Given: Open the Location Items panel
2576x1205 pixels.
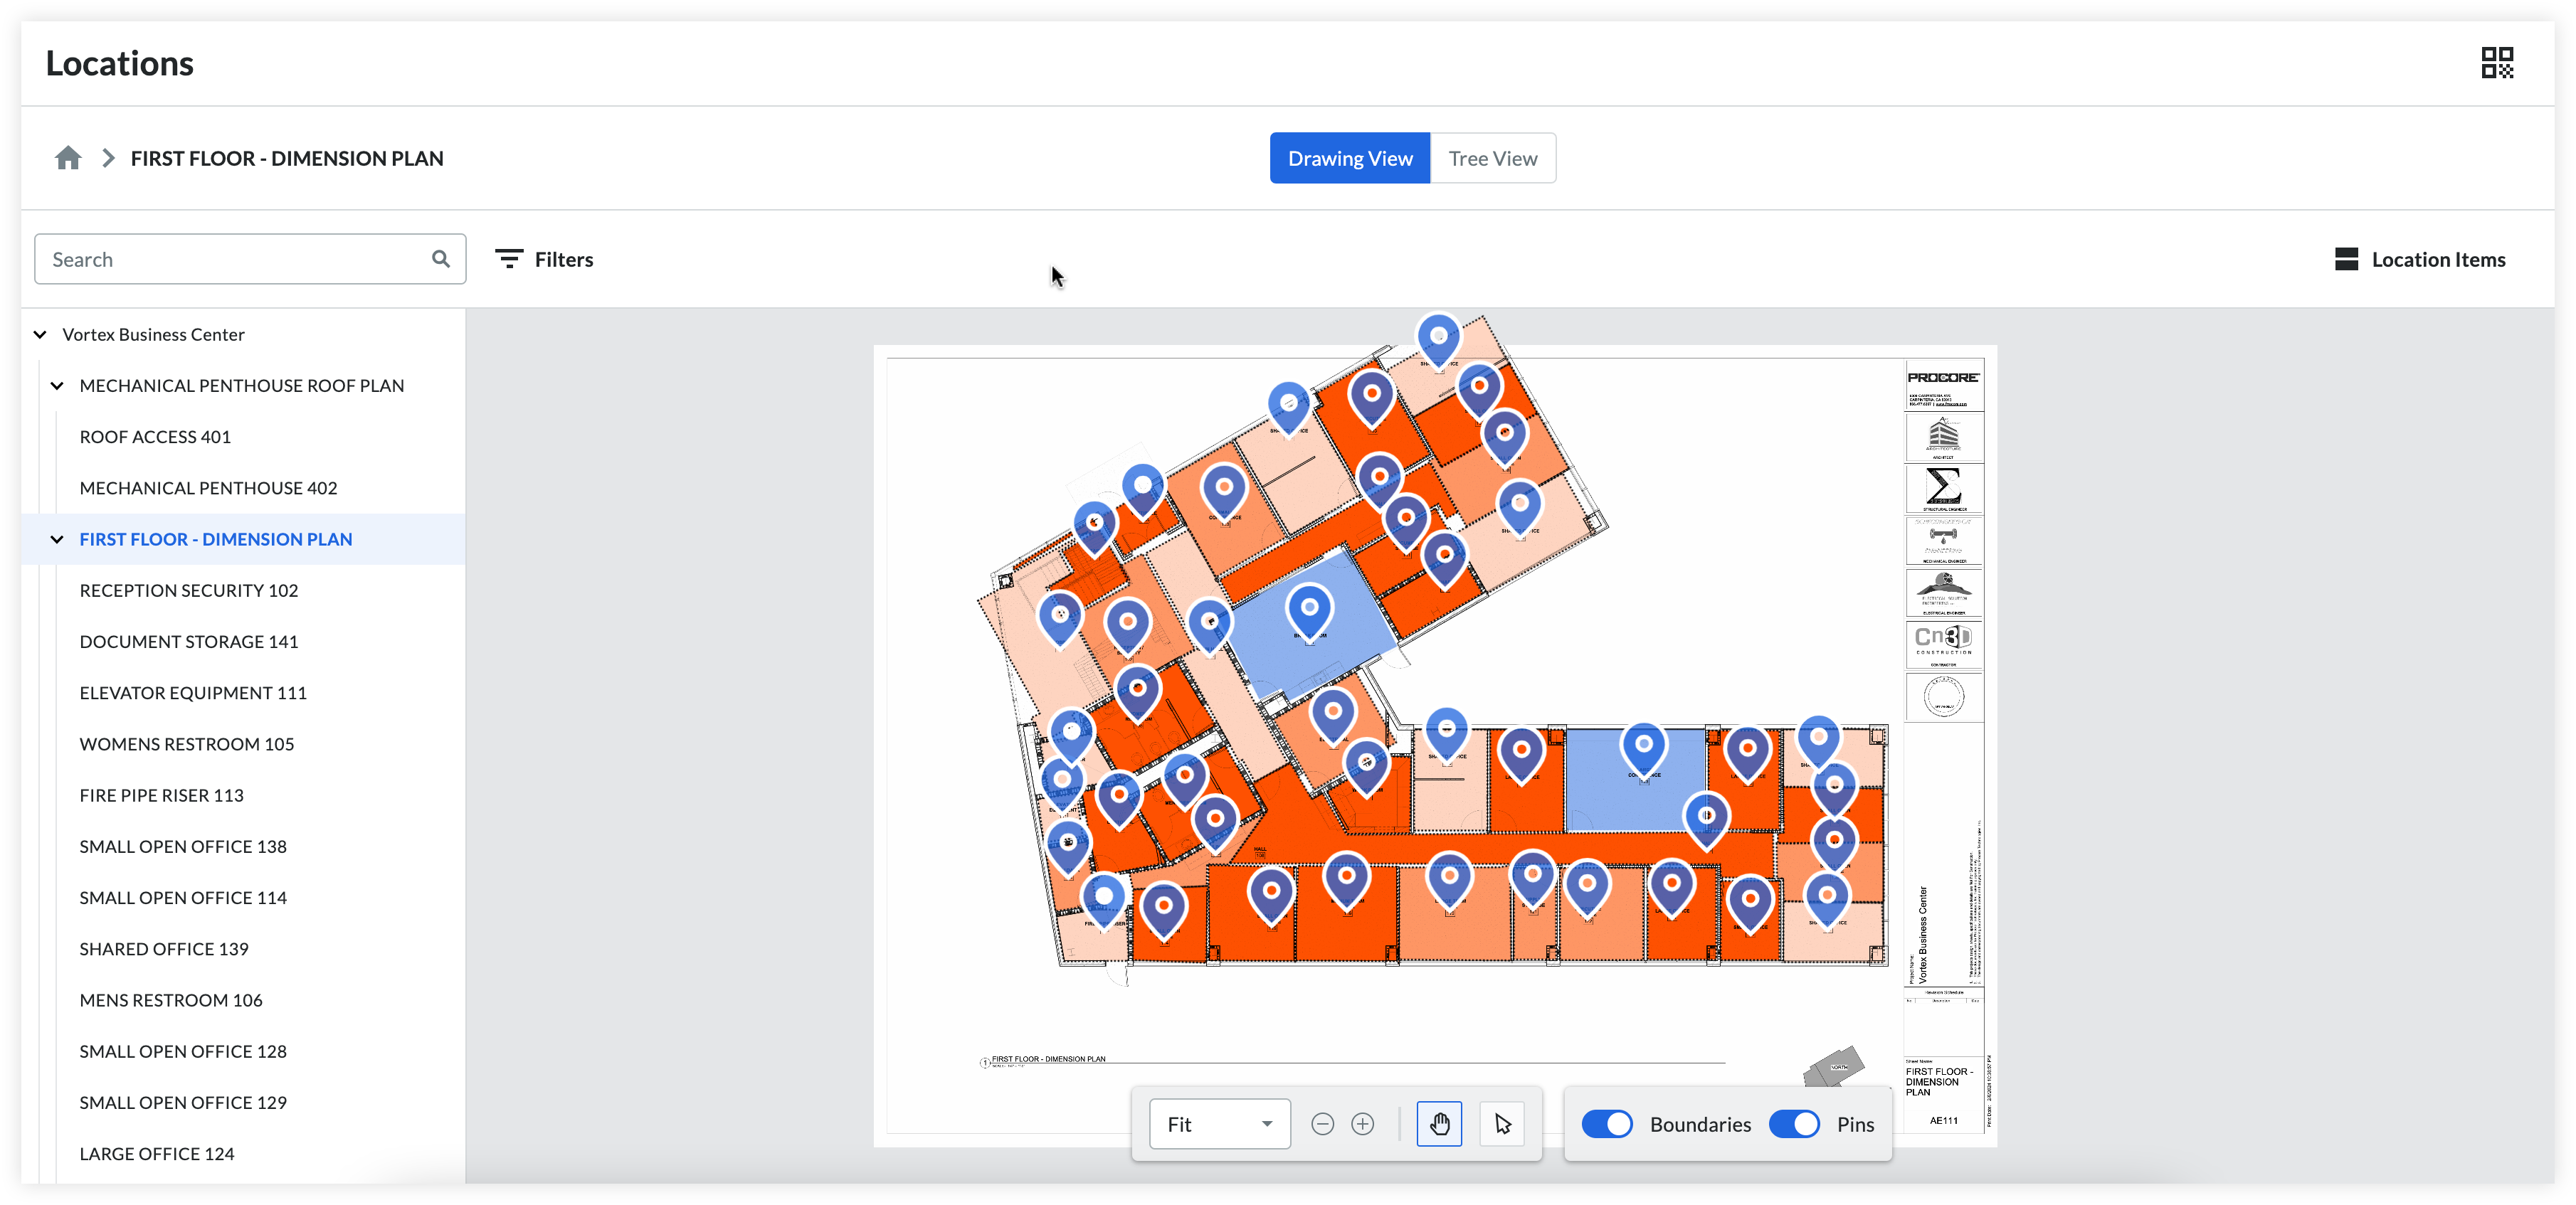Looking at the screenshot, I should pyautogui.click(x=2420, y=259).
